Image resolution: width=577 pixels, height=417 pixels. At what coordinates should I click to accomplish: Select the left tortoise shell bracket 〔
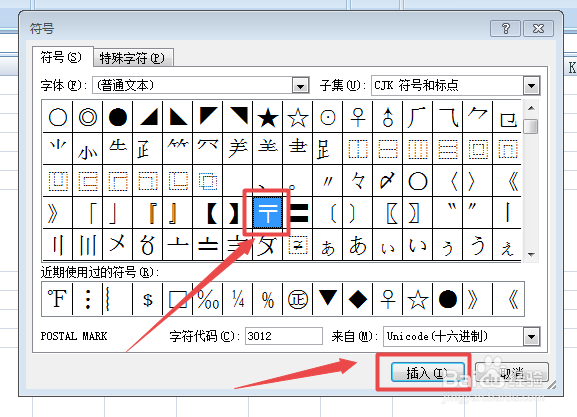[x=328, y=213]
